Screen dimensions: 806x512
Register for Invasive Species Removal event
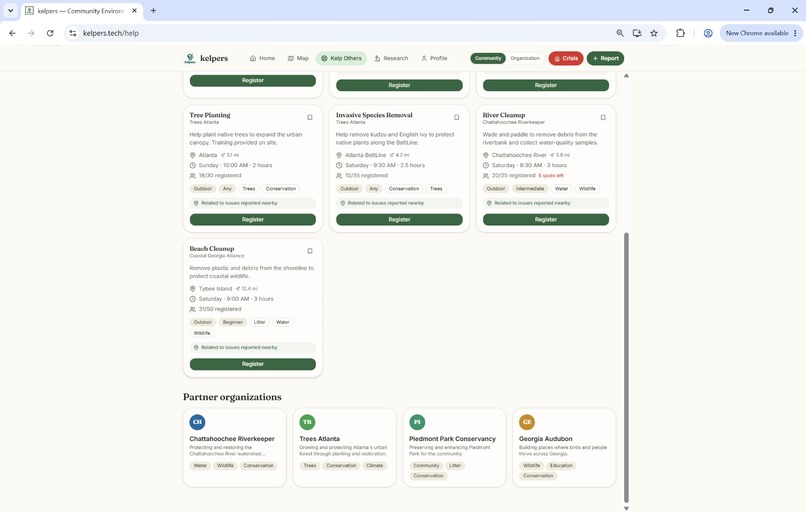tap(399, 220)
